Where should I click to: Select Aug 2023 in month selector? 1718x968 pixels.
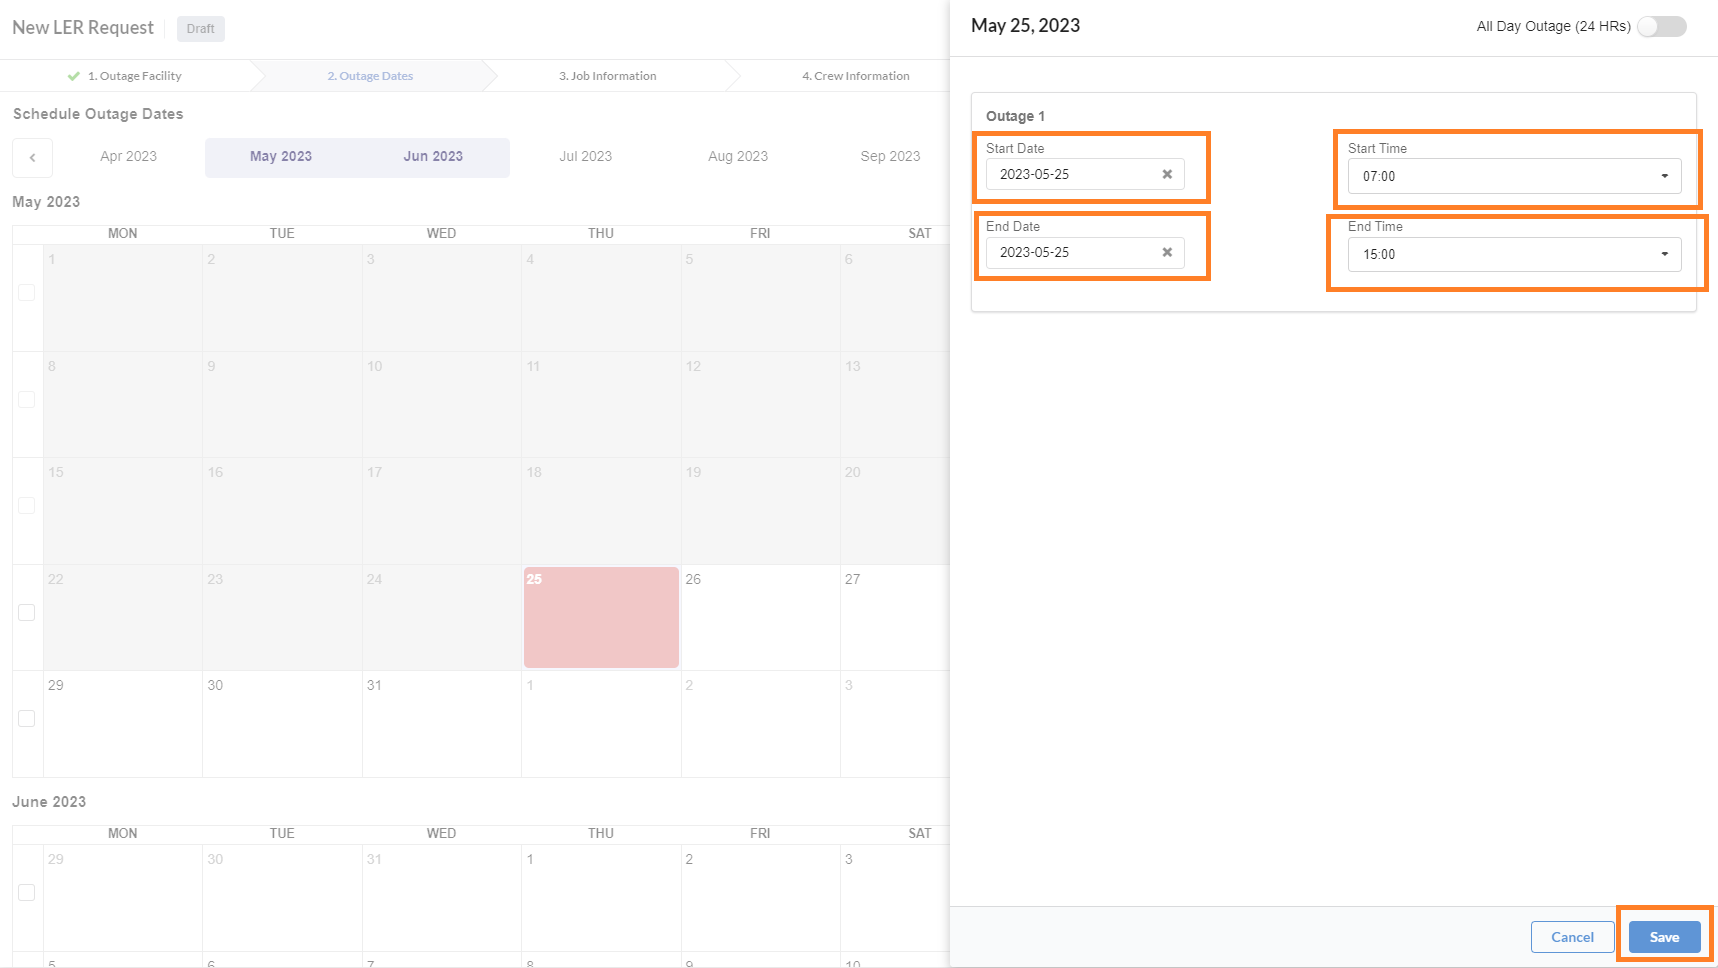coord(737,157)
